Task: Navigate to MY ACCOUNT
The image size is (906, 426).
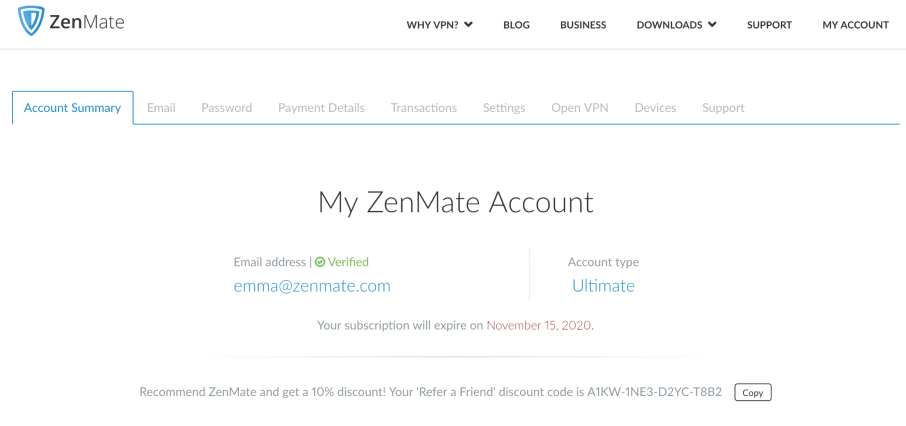Action: [x=855, y=25]
